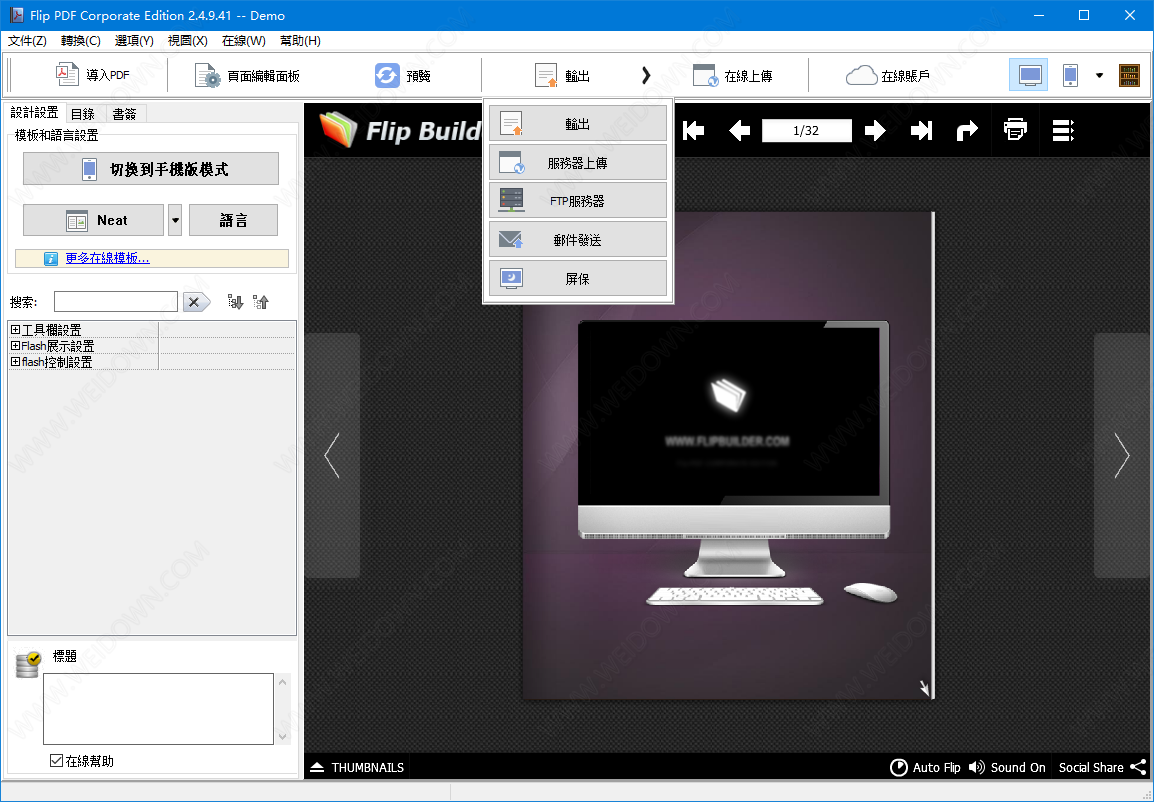Click the print icon in viewer

pos(1015,130)
